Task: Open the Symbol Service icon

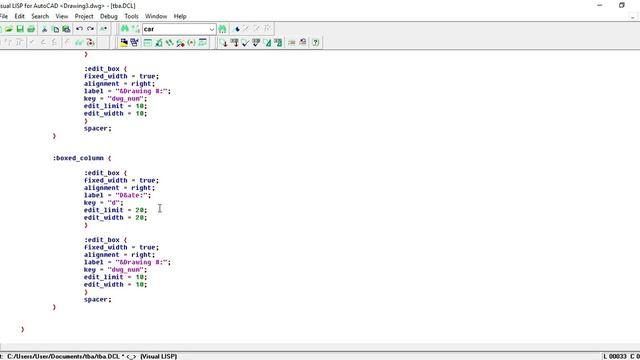Action: [x=180, y=42]
